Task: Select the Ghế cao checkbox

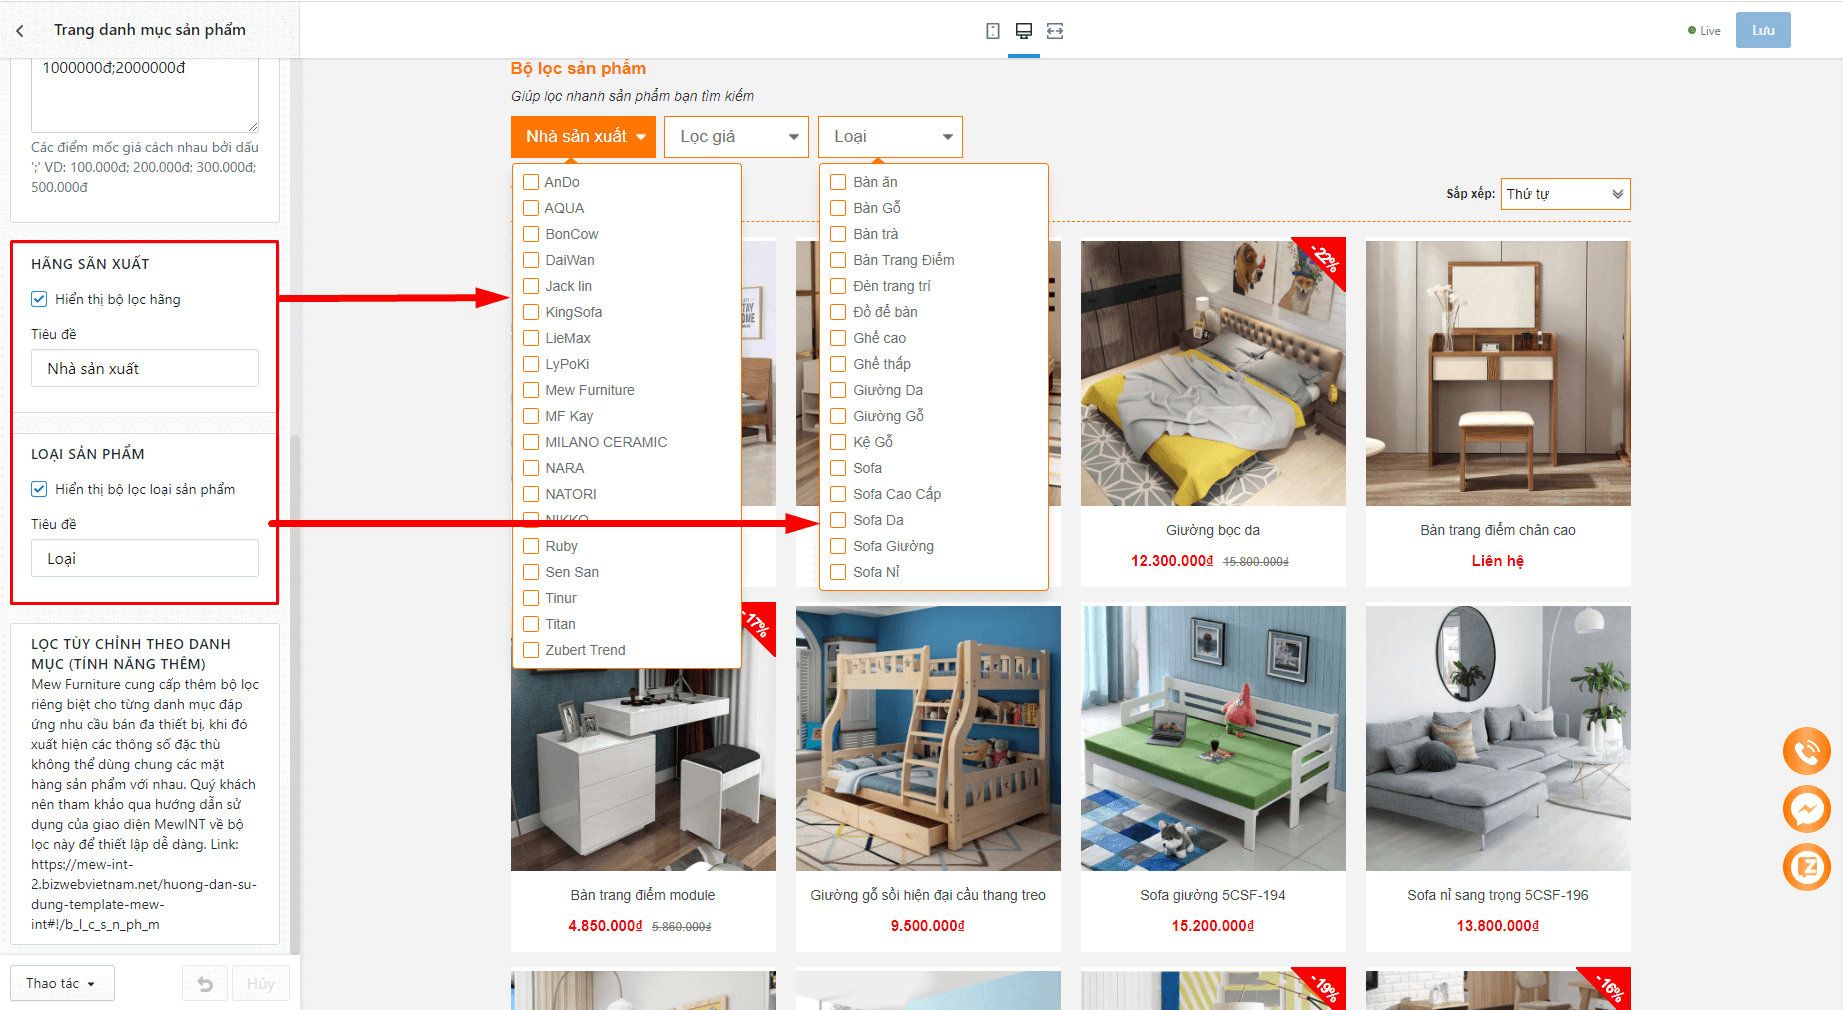Action: point(838,338)
